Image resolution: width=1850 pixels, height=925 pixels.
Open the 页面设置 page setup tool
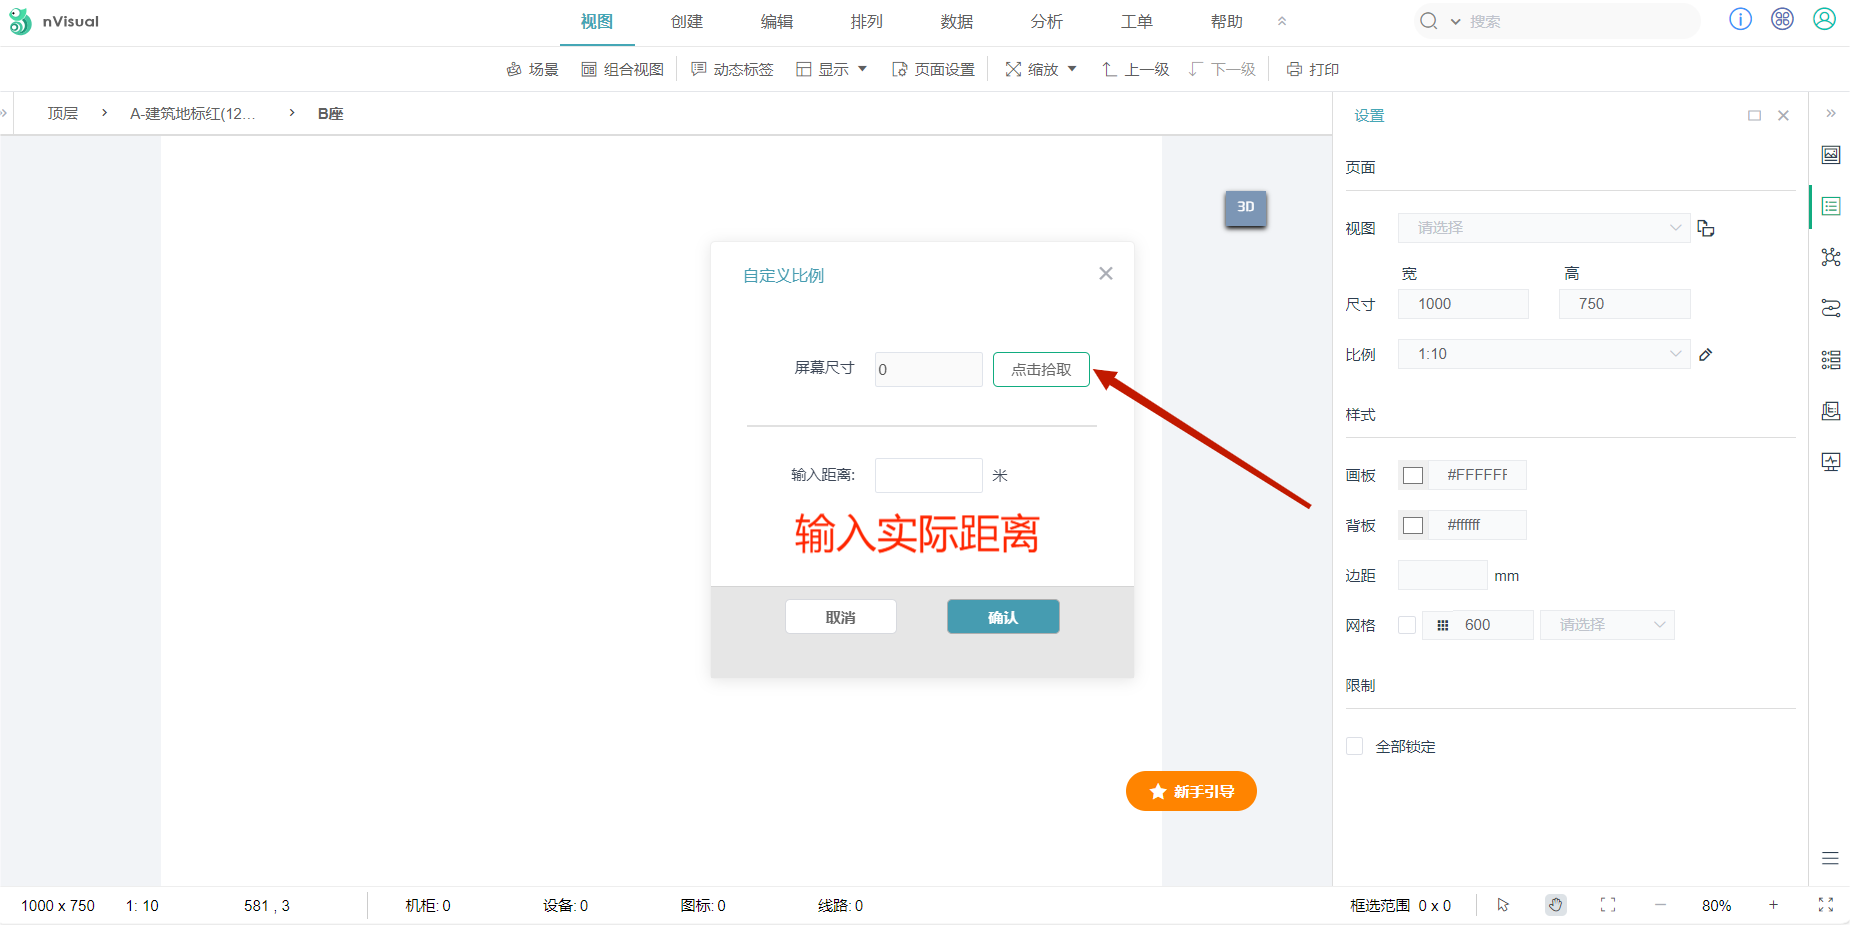pos(933,69)
